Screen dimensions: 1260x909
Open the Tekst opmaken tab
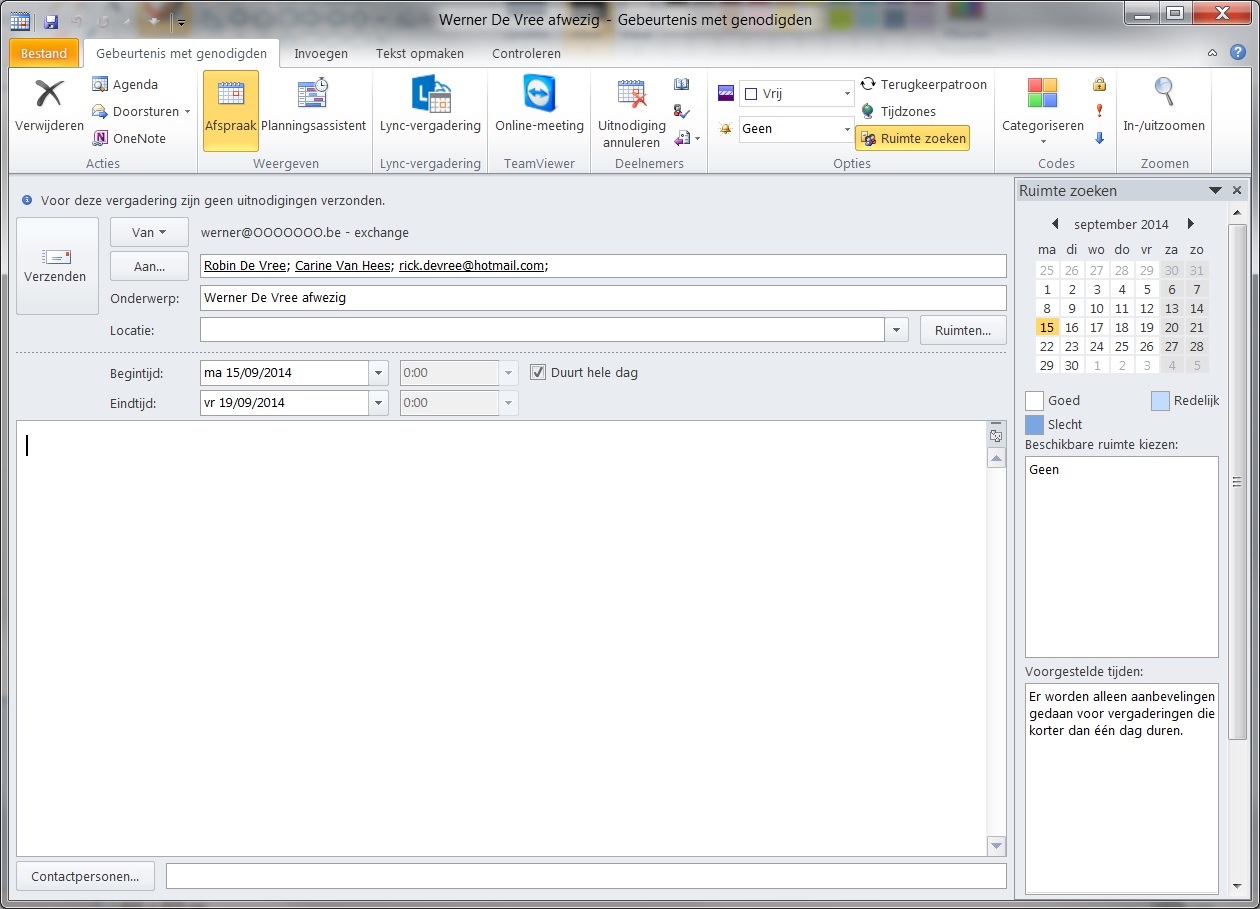420,53
